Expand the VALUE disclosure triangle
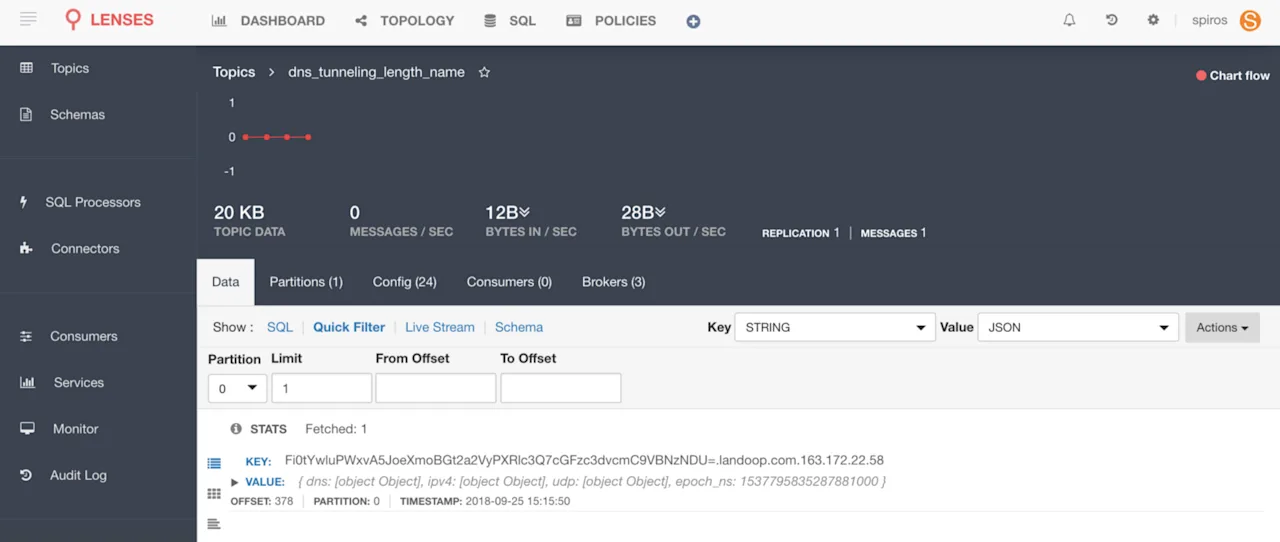Image resolution: width=1280 pixels, height=542 pixels. pos(235,482)
